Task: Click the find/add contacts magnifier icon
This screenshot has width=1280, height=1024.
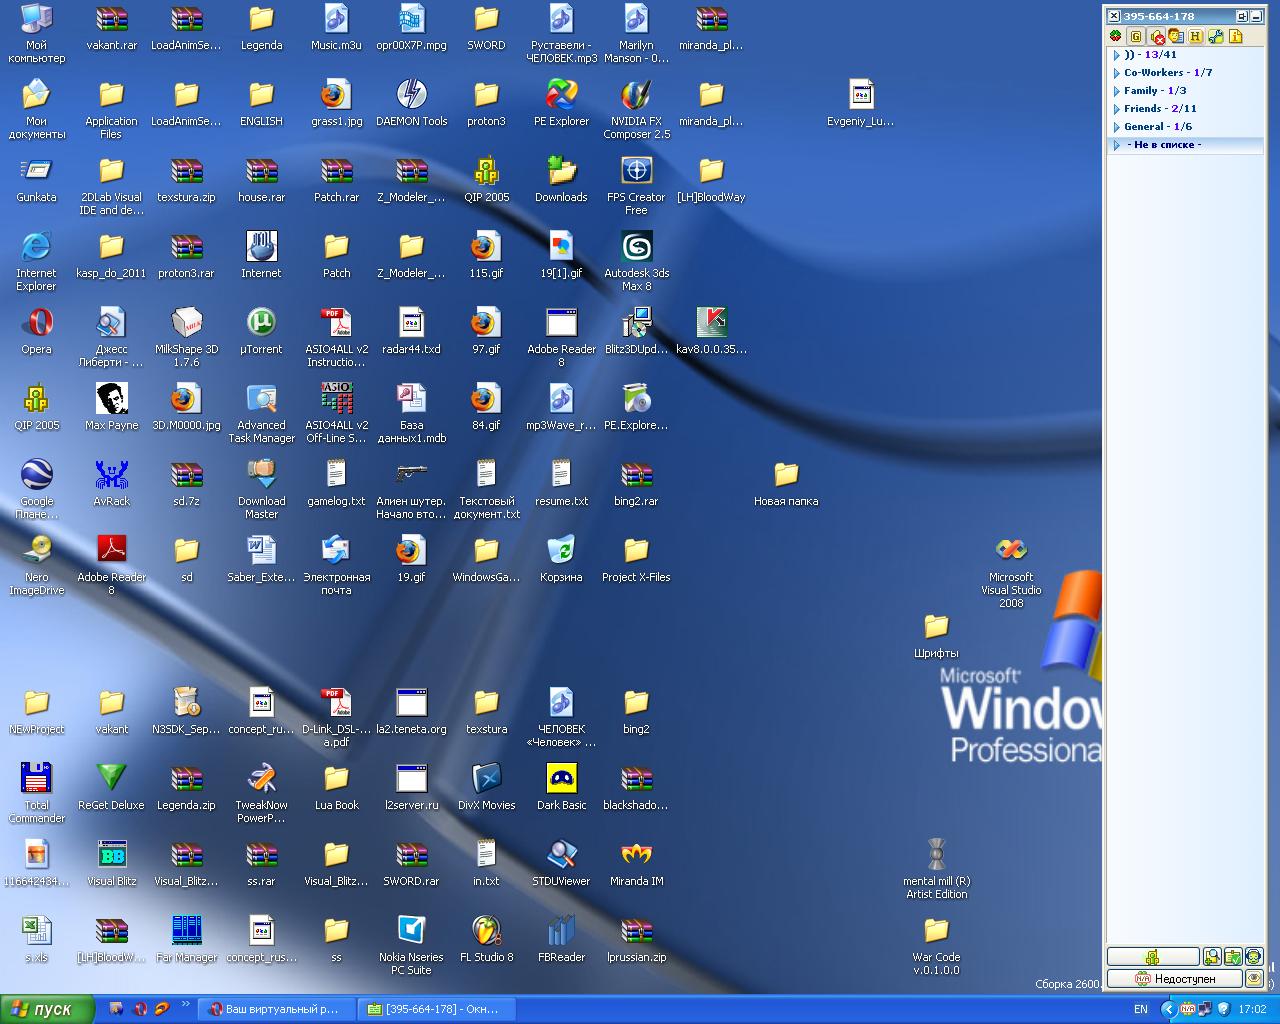Action: (x=1212, y=957)
